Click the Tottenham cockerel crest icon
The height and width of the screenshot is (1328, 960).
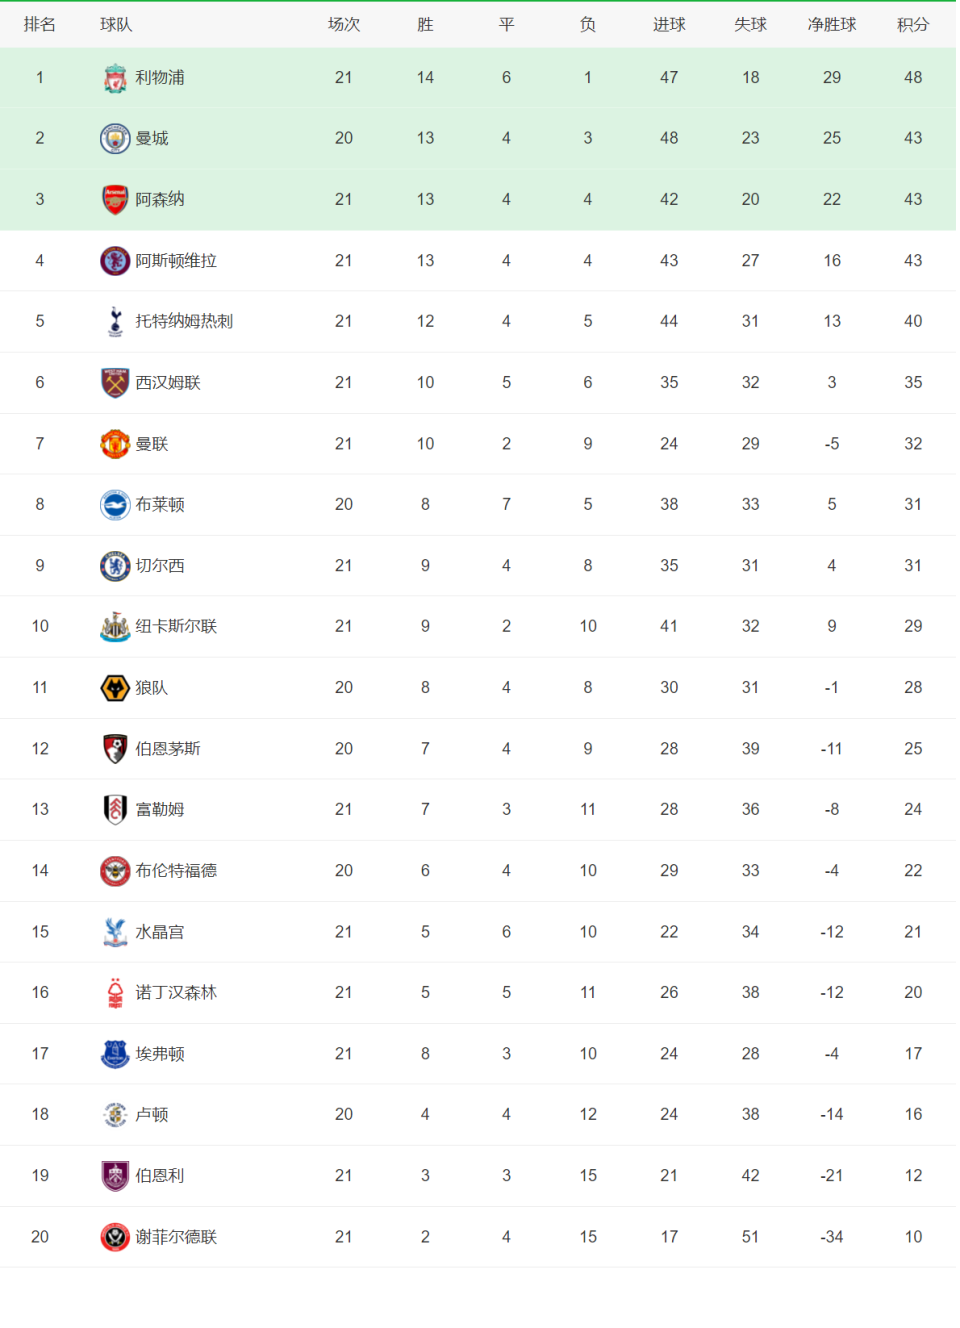pyautogui.click(x=115, y=321)
